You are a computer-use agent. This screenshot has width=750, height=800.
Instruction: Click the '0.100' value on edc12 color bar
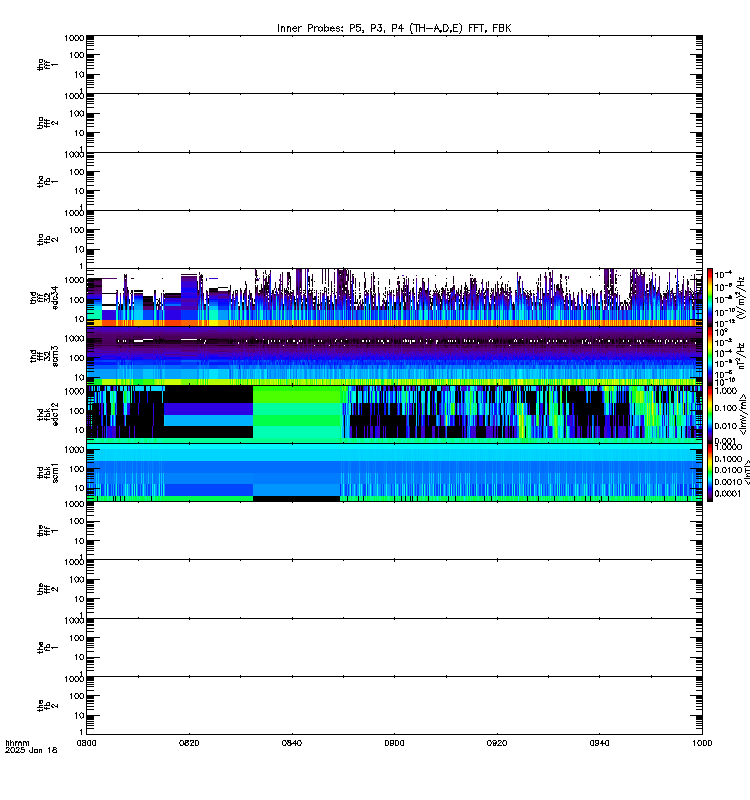coord(726,408)
